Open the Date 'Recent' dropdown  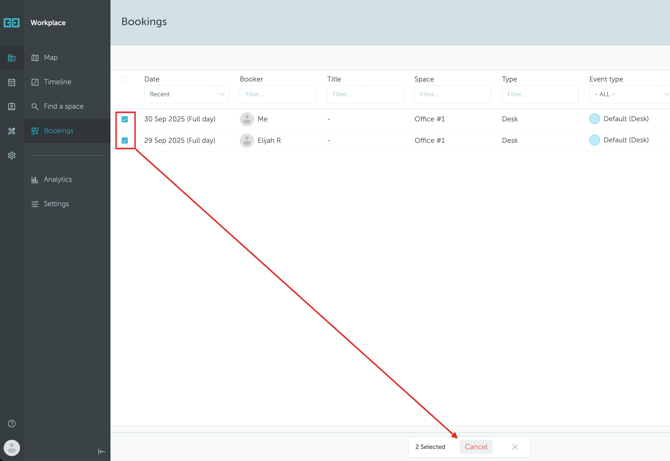tap(186, 94)
